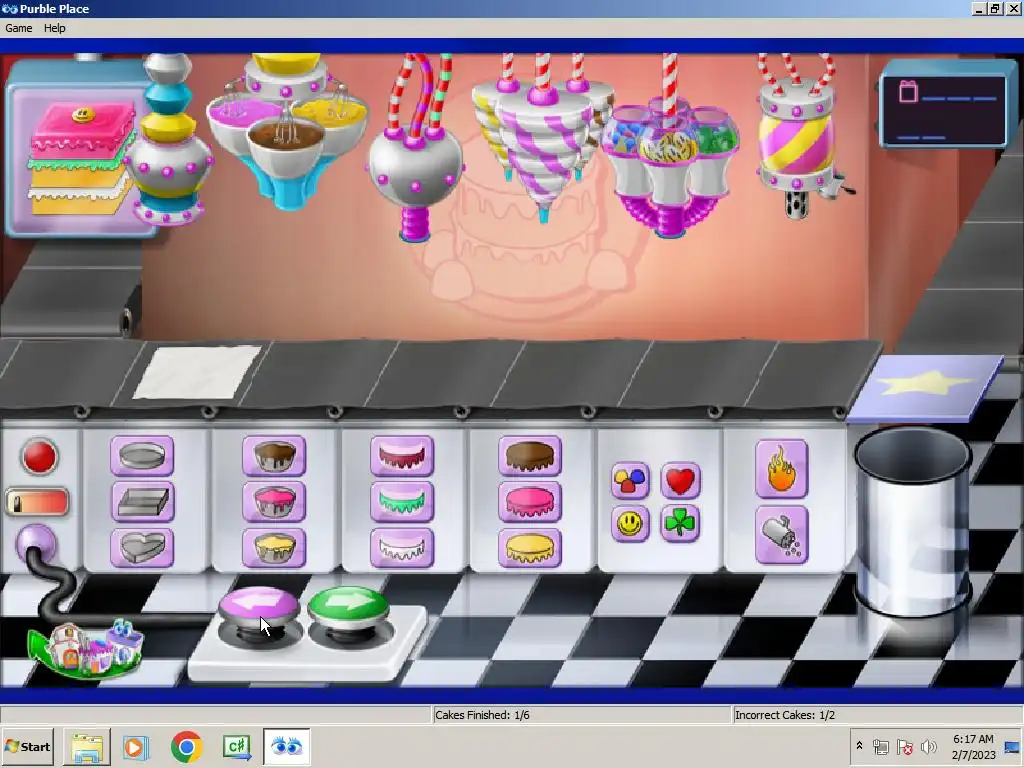Select the square cake pan shape

(x=142, y=502)
